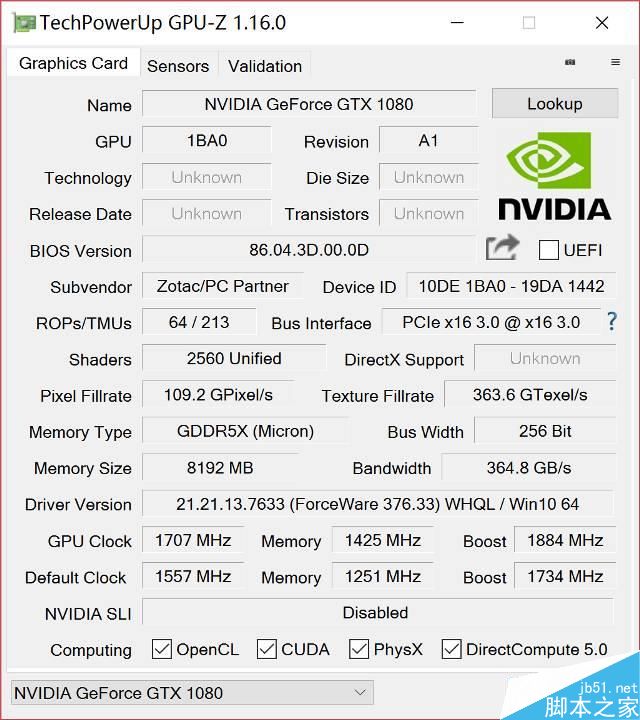Select the Graphics Card tab

[x=73, y=63]
